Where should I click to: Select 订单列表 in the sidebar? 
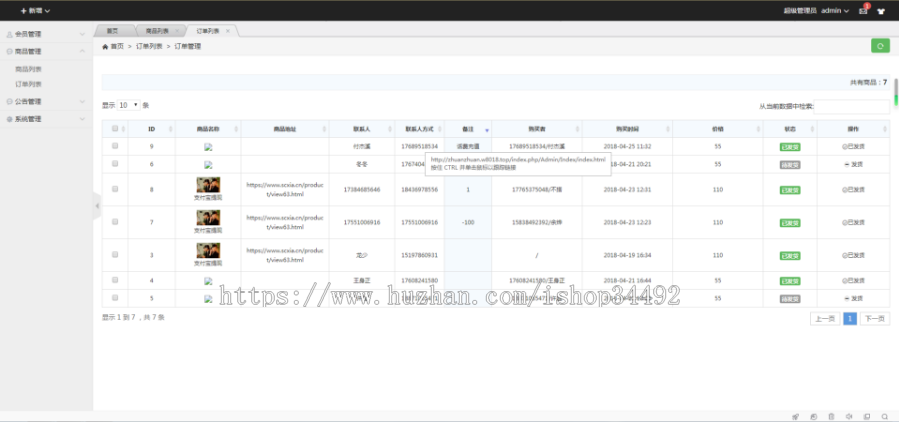tap(28, 84)
